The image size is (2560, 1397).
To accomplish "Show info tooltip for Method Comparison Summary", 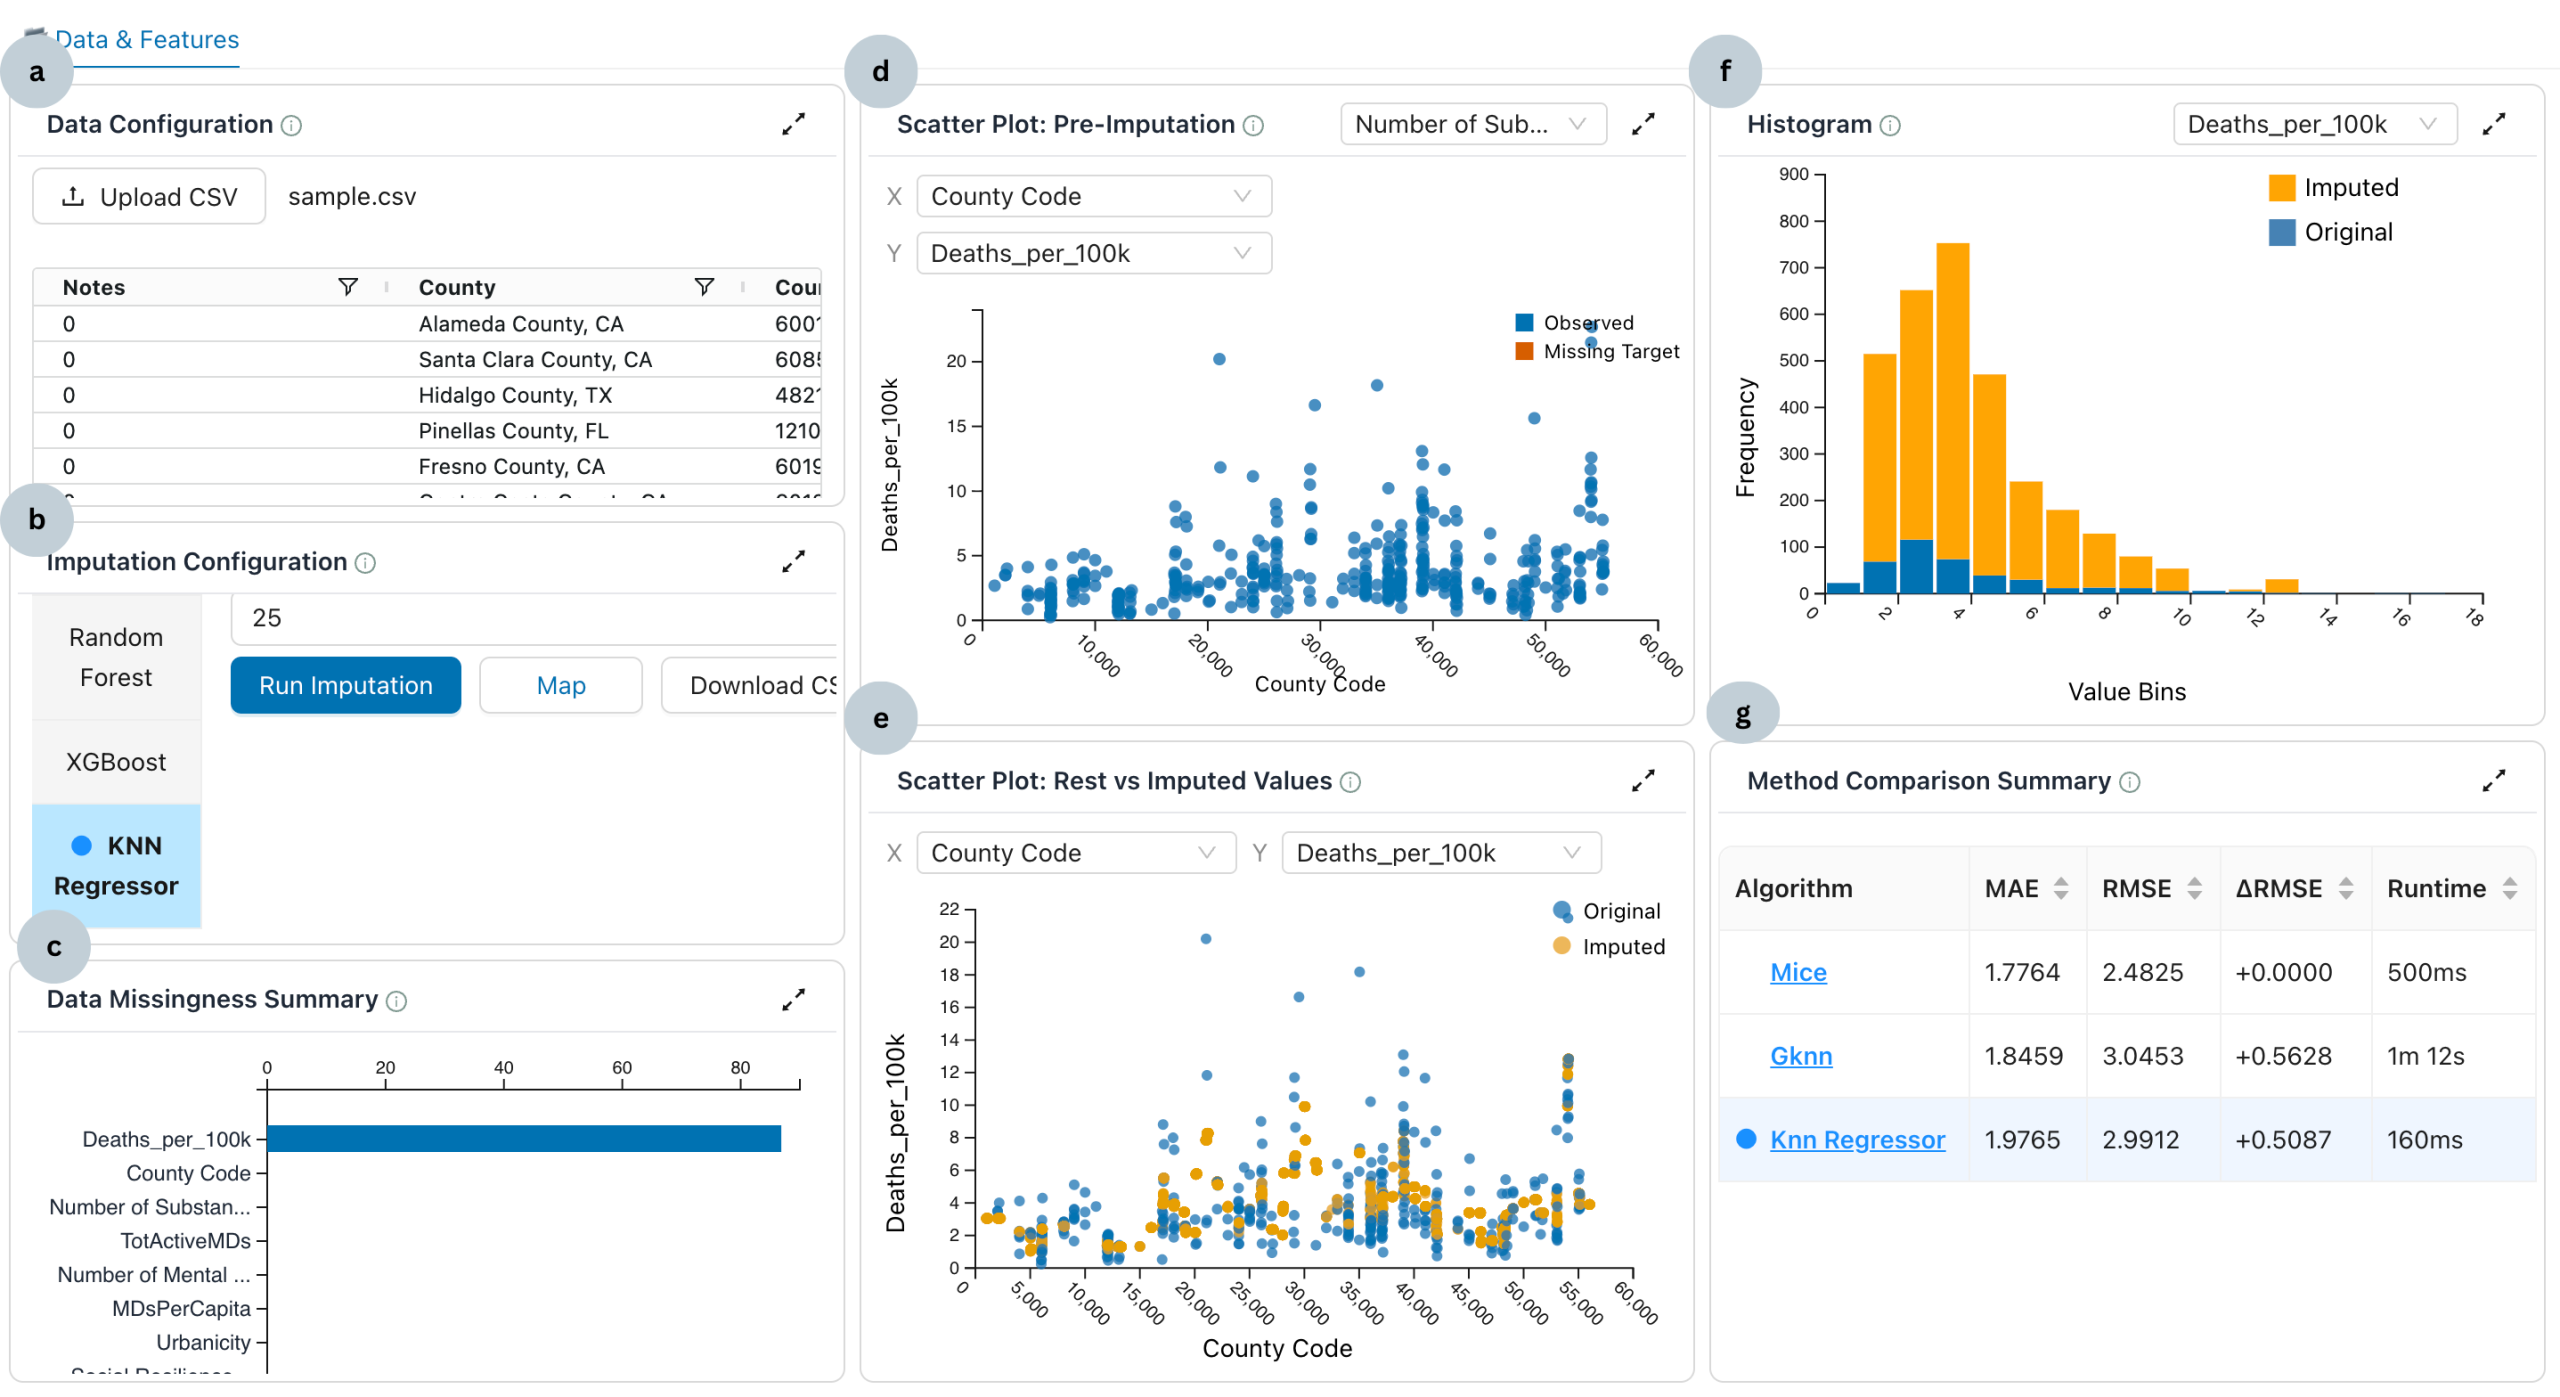I will tap(2130, 782).
